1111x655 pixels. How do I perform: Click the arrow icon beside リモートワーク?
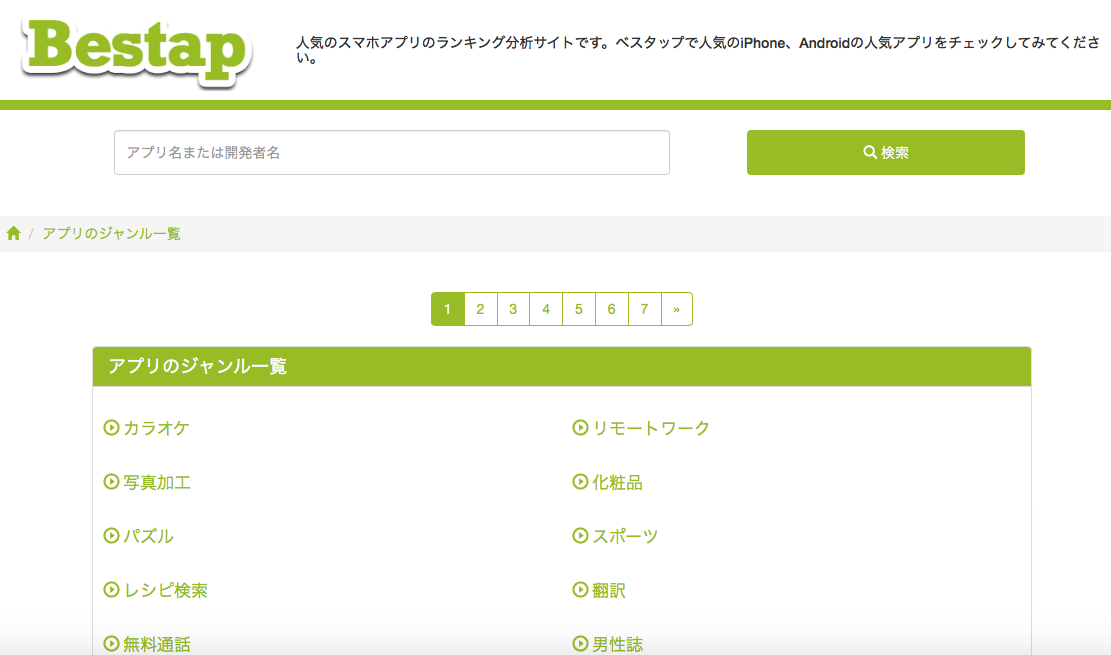coord(578,428)
